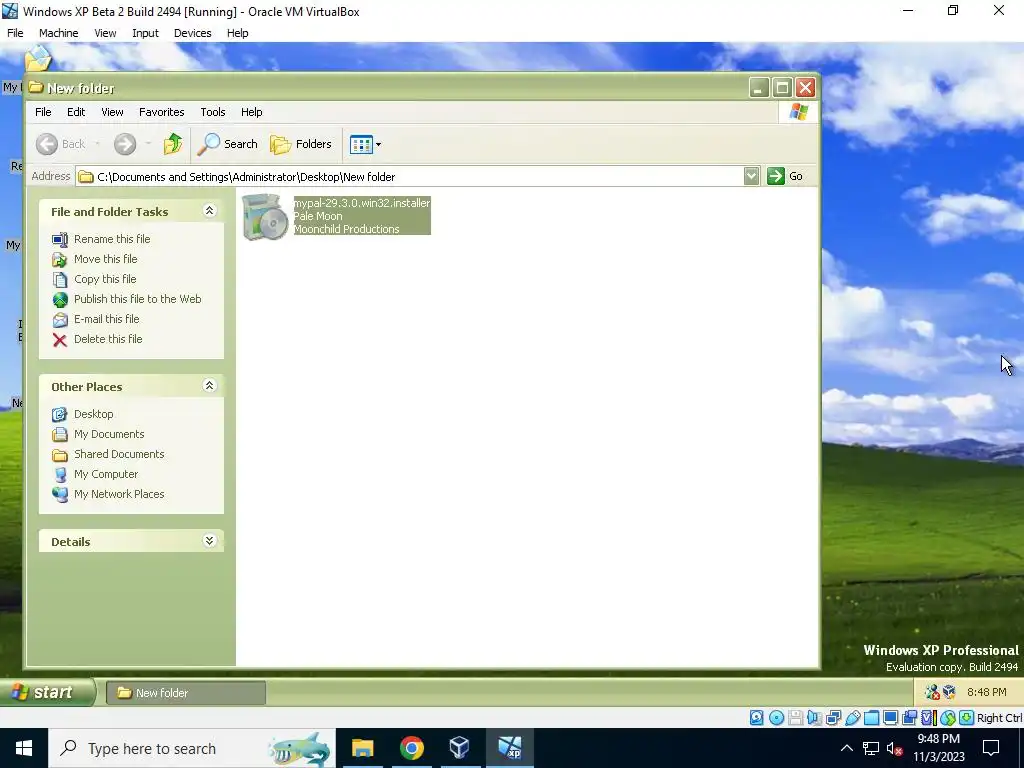
Task: Open My Network Places link
Action: [119, 494]
